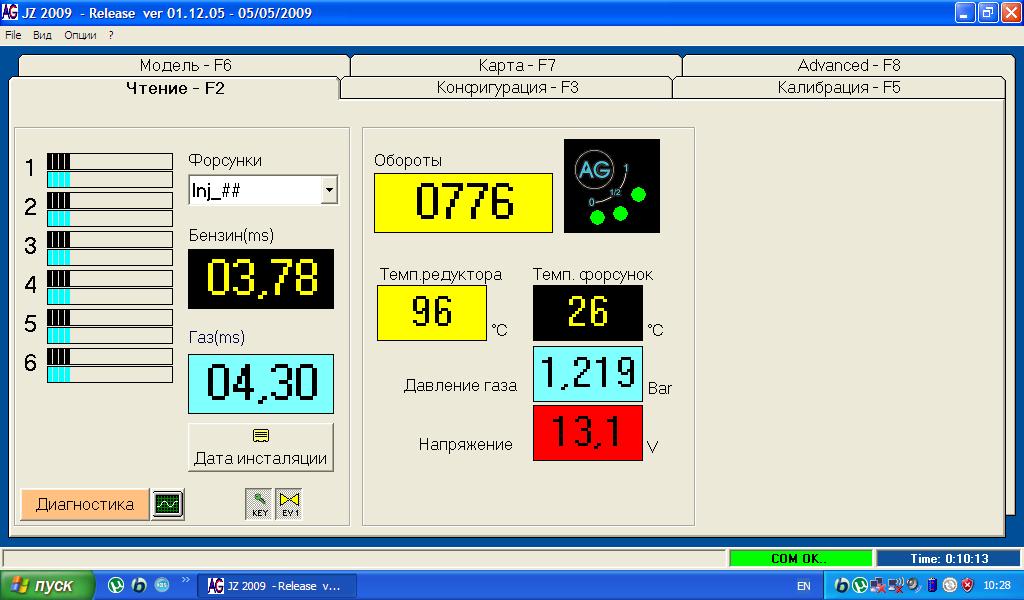Open the File menu
Viewport: 1024px width, 600px height.
pyautogui.click(x=13, y=34)
